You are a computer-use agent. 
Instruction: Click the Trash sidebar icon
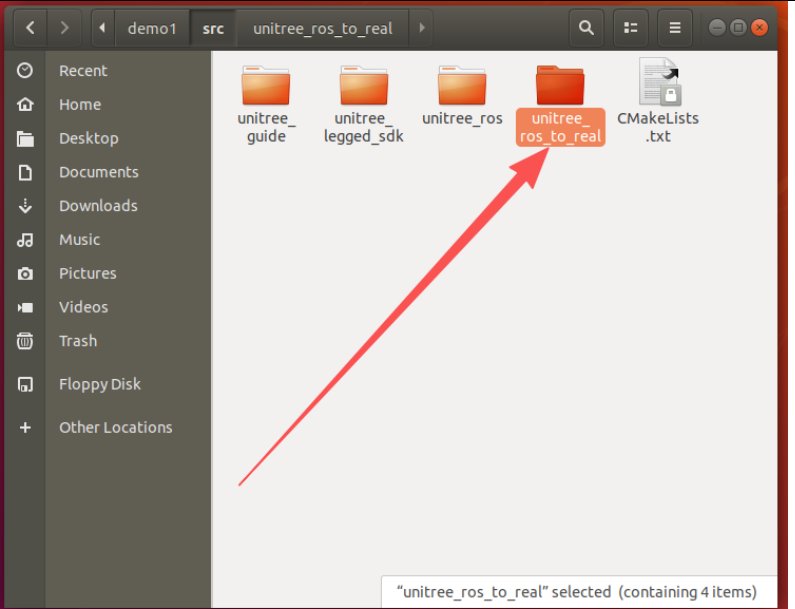26,341
